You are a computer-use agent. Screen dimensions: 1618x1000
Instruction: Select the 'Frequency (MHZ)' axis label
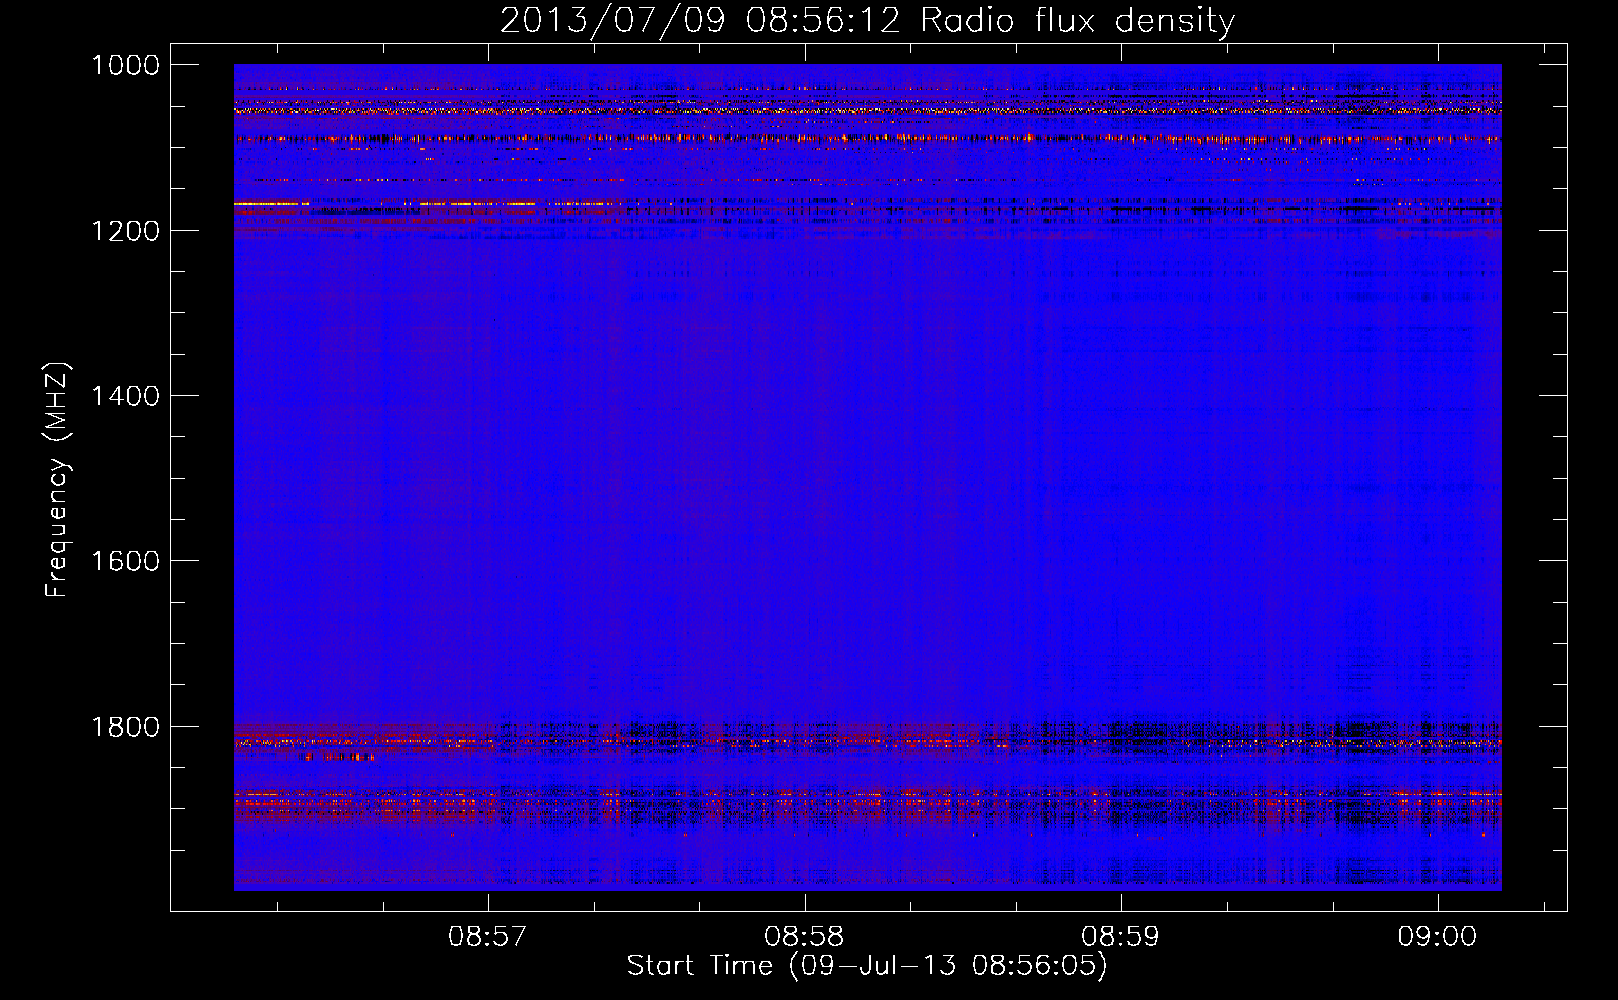coord(57,480)
